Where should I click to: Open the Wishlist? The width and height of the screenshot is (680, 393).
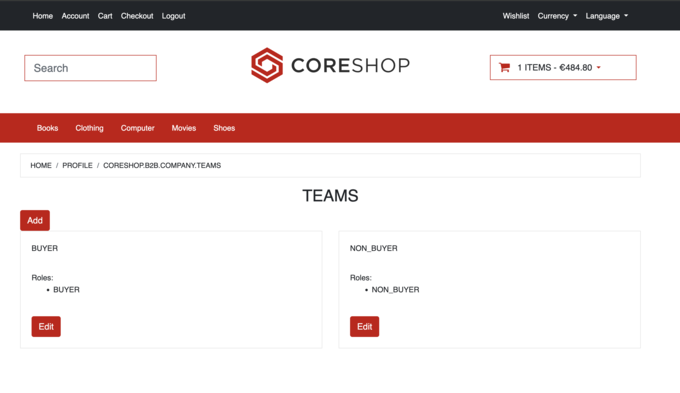(516, 16)
